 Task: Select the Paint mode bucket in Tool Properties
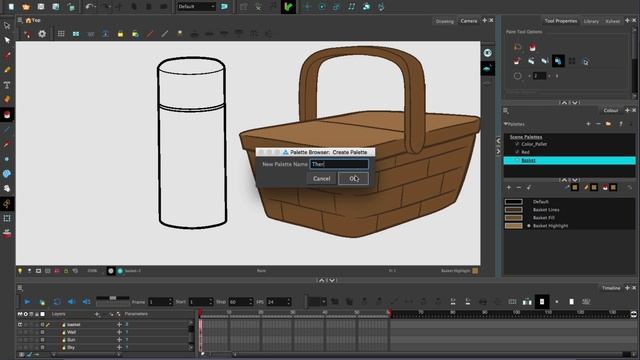pos(532,47)
